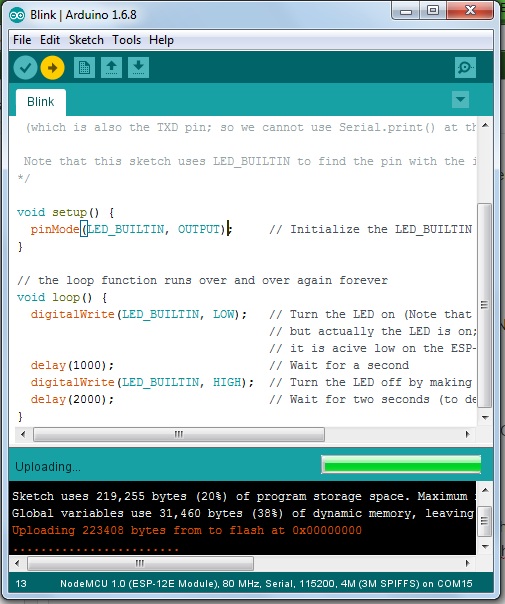505x604 pixels.
Task: Click the editor horizontal scrollbar thumb
Action: (x=179, y=435)
